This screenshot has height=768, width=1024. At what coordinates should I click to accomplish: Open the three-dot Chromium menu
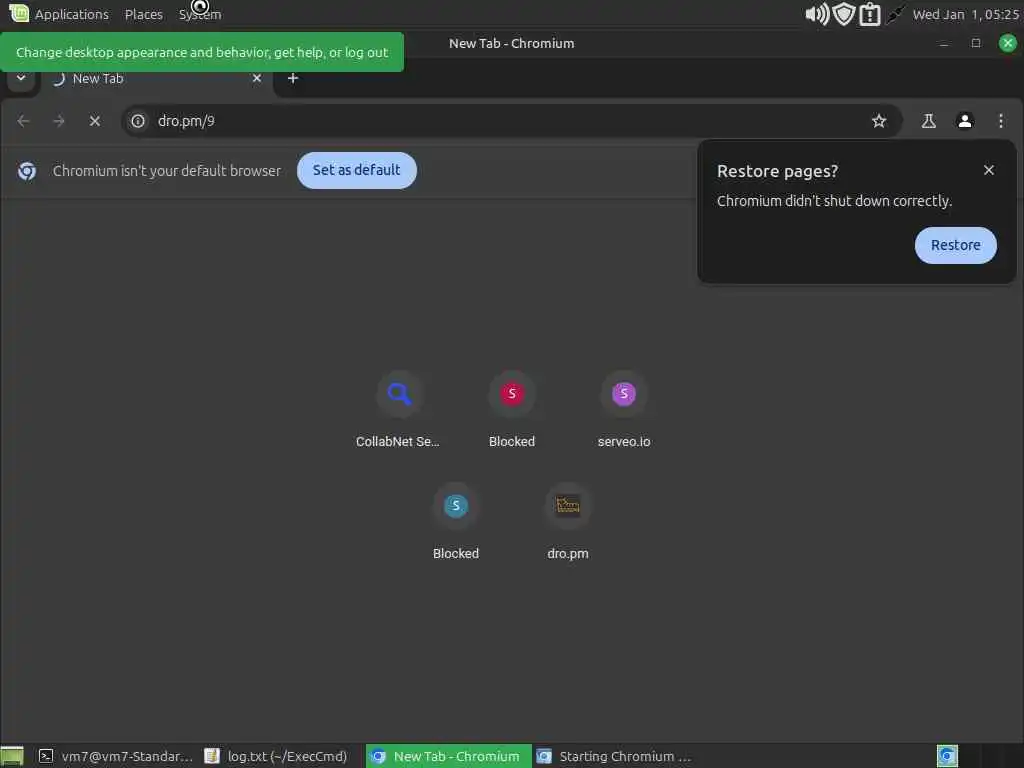pos(1000,121)
